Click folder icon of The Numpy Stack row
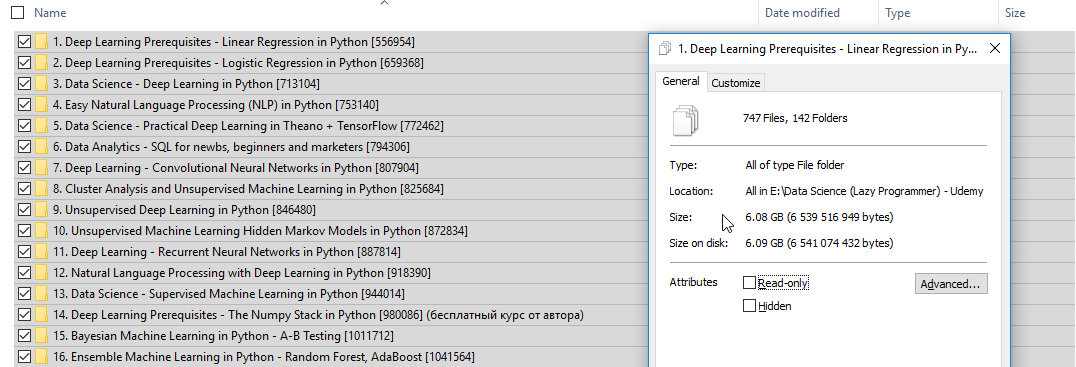 (41, 315)
